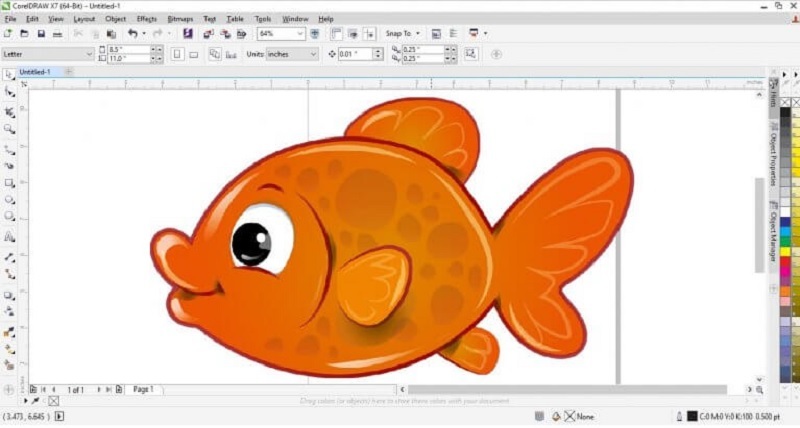Select the Transparency tool
The height and width of the screenshot is (428, 800).
click(9, 312)
